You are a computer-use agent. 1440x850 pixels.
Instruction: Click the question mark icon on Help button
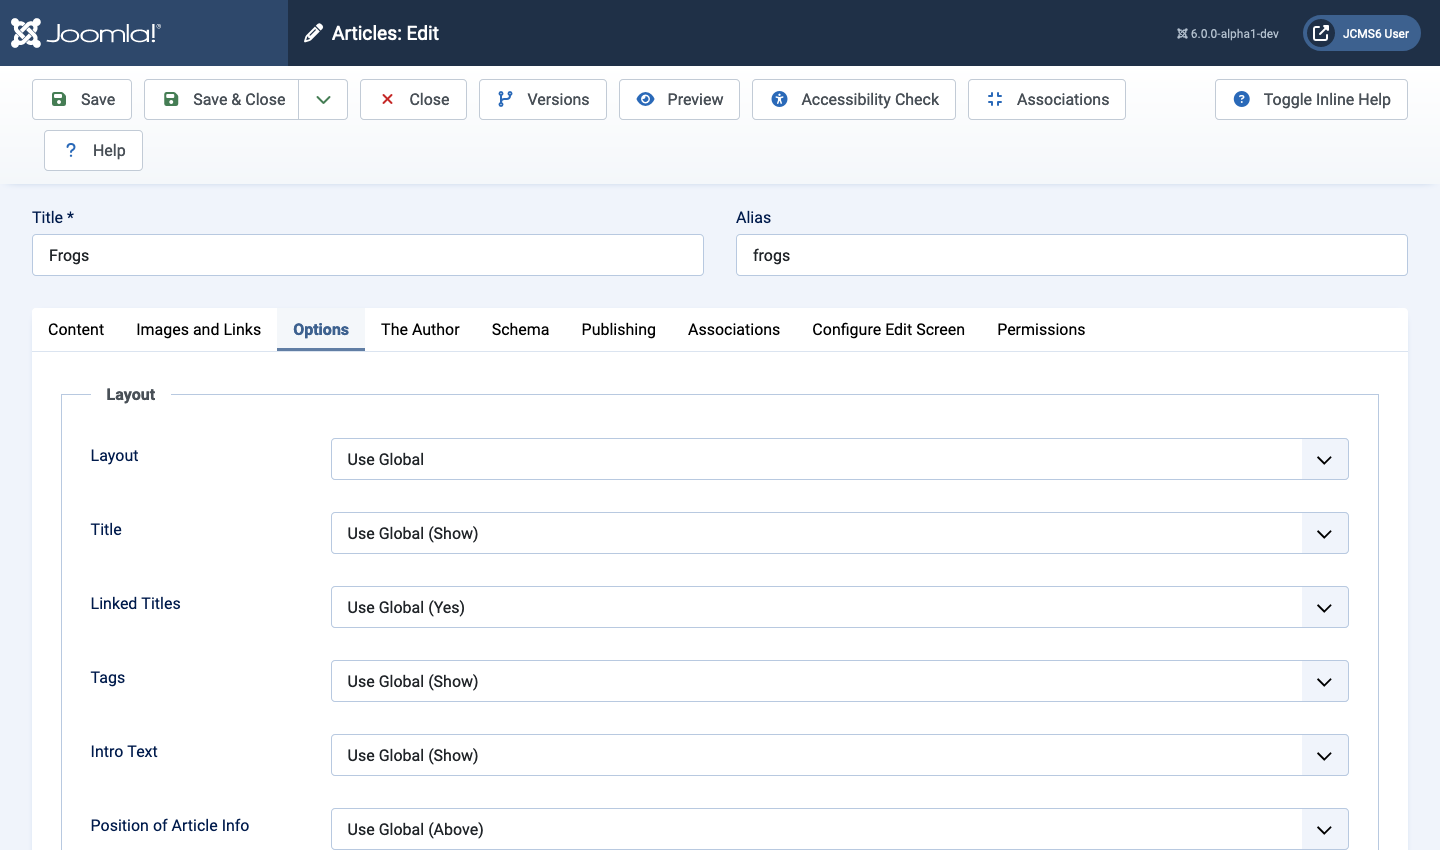click(70, 150)
